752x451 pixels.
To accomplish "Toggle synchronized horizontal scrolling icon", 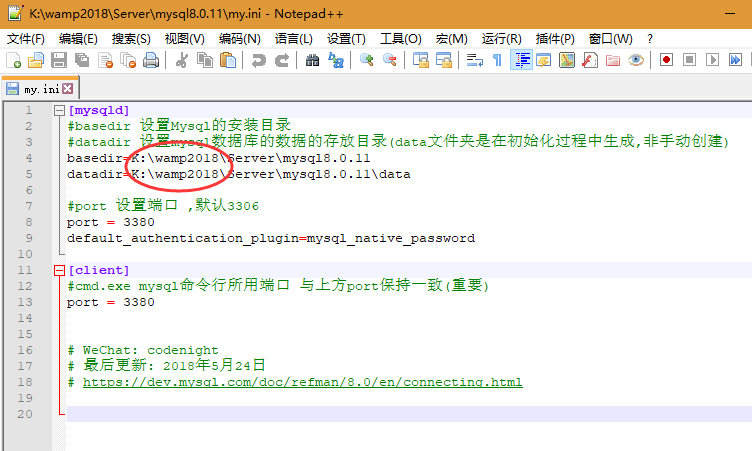I will point(444,60).
